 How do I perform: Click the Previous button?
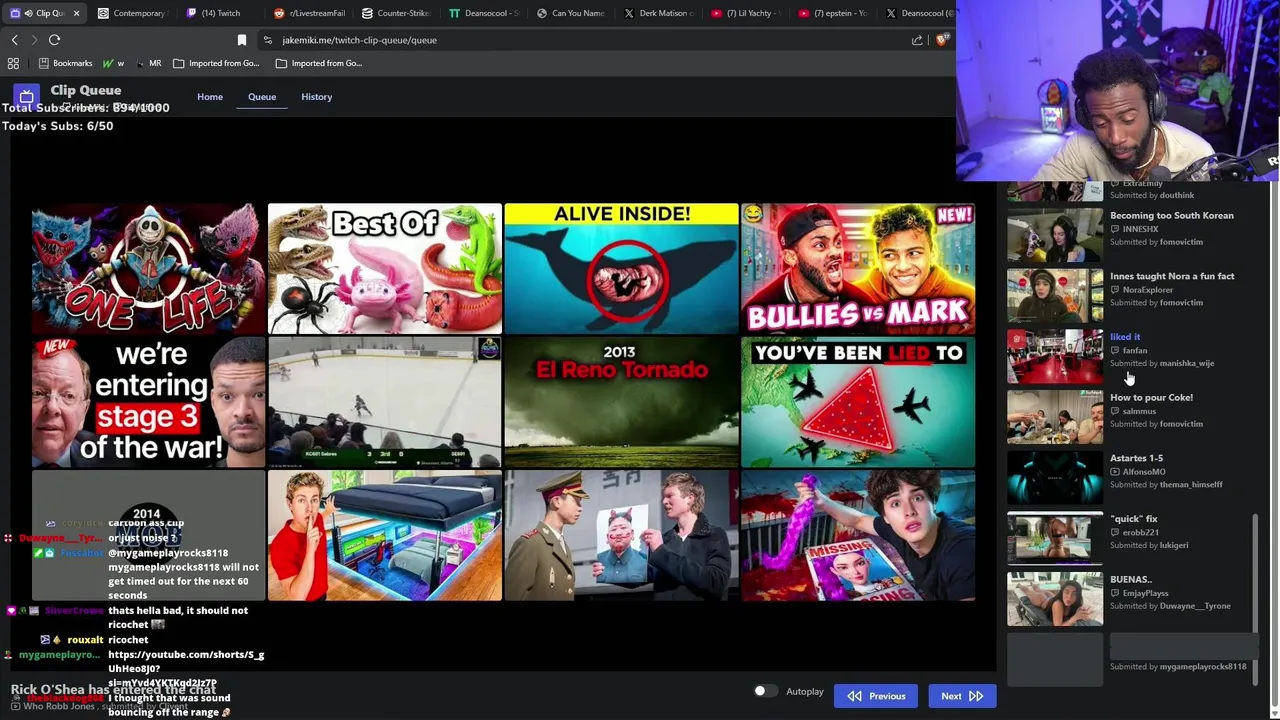[x=876, y=696]
